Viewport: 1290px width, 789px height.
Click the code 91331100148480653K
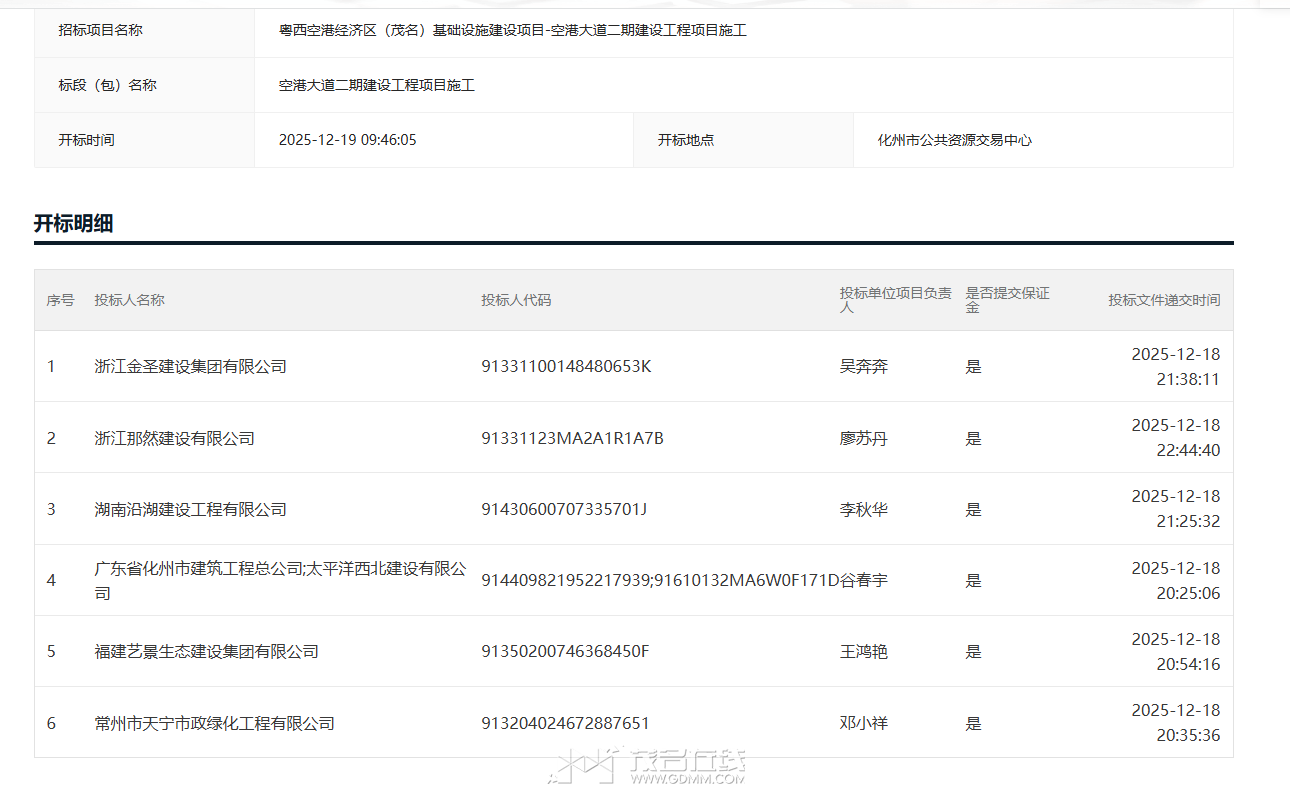click(x=565, y=367)
